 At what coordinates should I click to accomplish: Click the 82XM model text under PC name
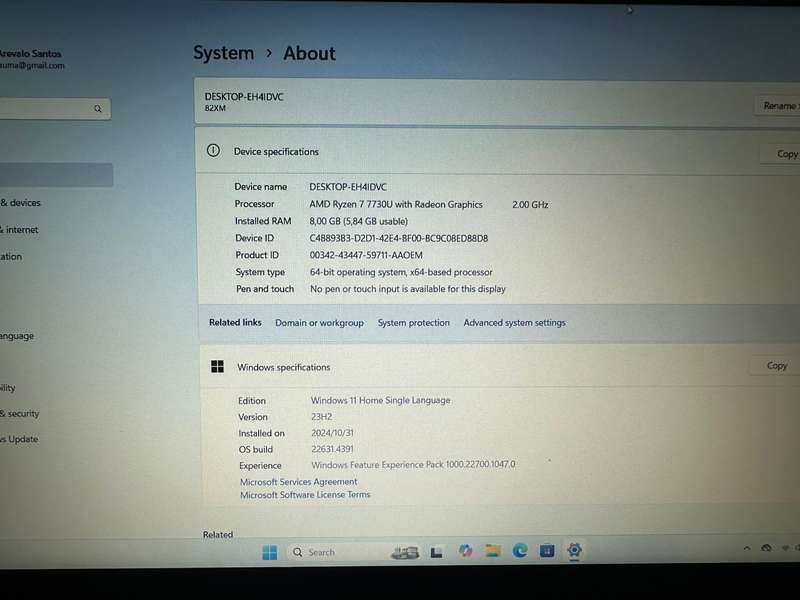[x=215, y=108]
